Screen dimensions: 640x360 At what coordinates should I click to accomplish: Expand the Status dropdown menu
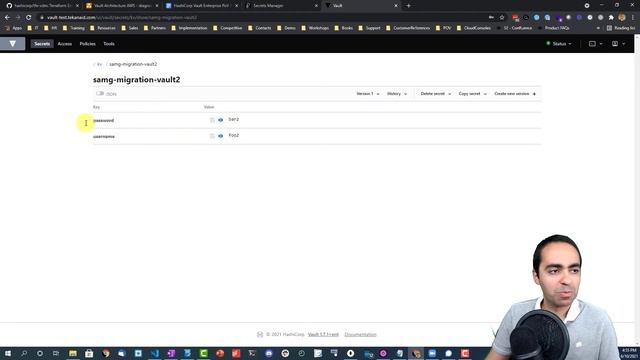coord(559,44)
